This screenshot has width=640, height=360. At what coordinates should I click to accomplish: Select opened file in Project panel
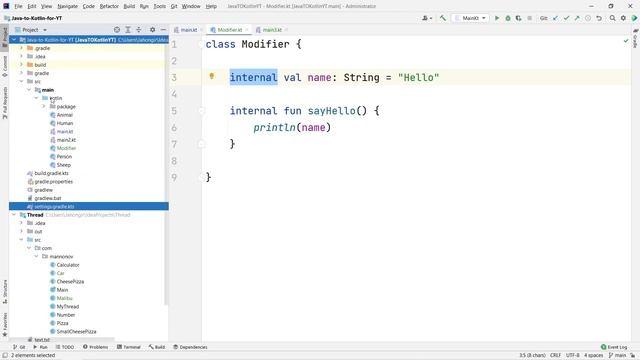click(117, 30)
